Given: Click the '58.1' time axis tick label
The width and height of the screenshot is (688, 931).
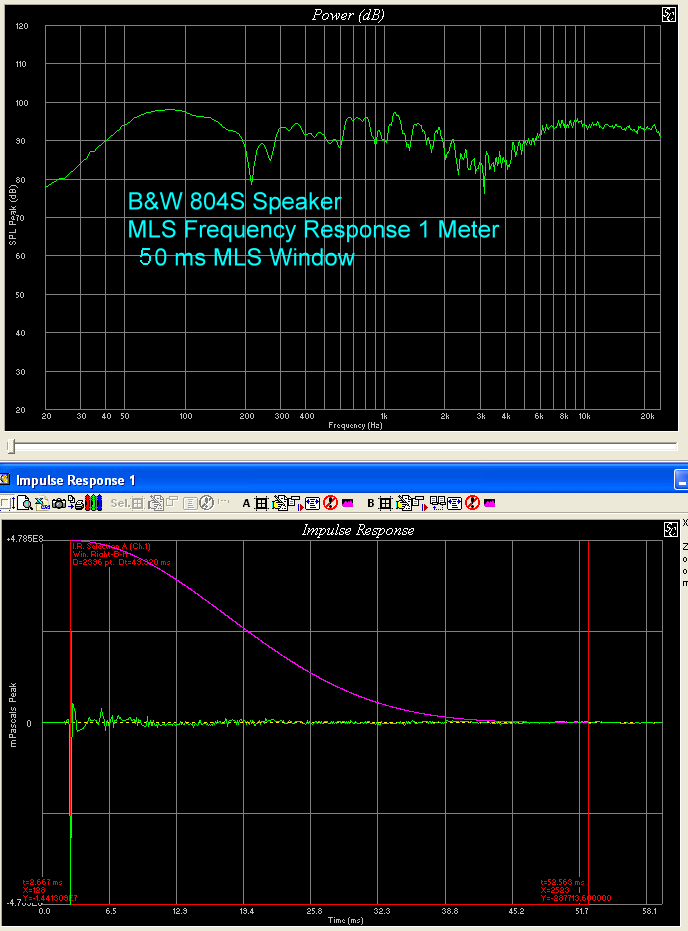Looking at the screenshot, I should [x=649, y=911].
